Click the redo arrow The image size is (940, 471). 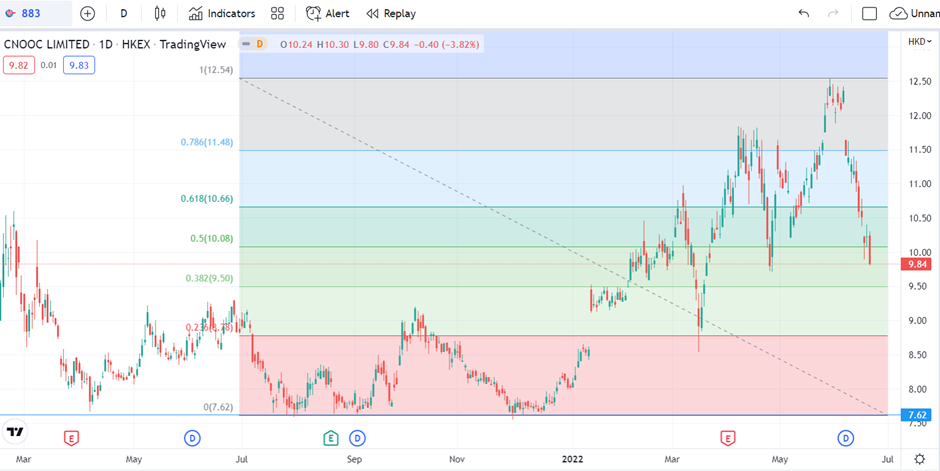coord(833,13)
